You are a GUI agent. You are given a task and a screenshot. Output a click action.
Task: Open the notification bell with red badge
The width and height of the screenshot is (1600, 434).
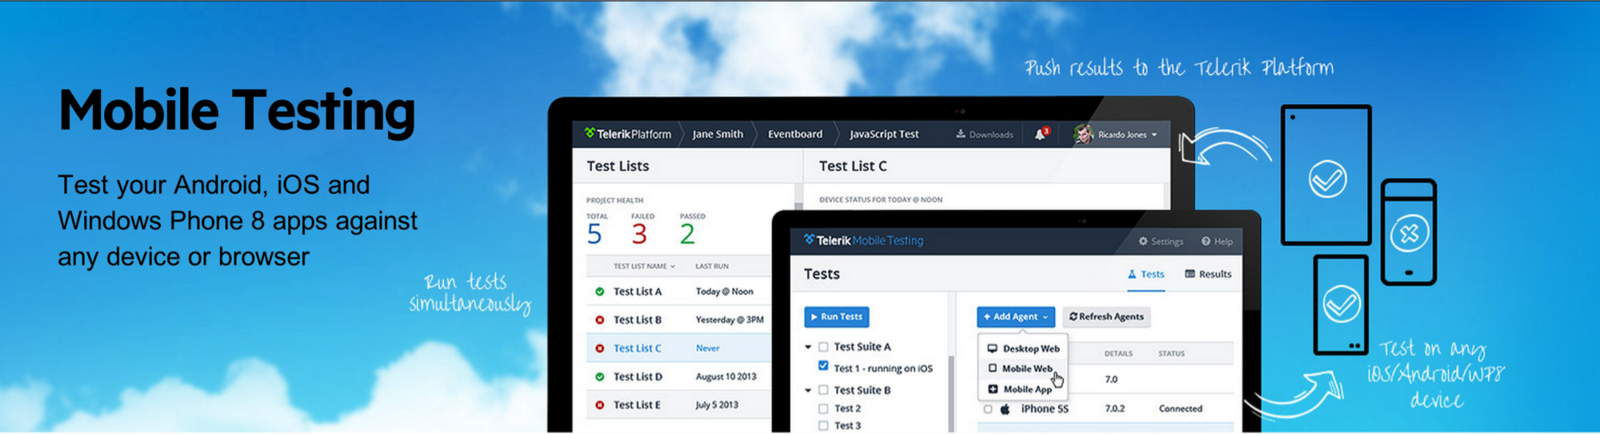click(1041, 133)
